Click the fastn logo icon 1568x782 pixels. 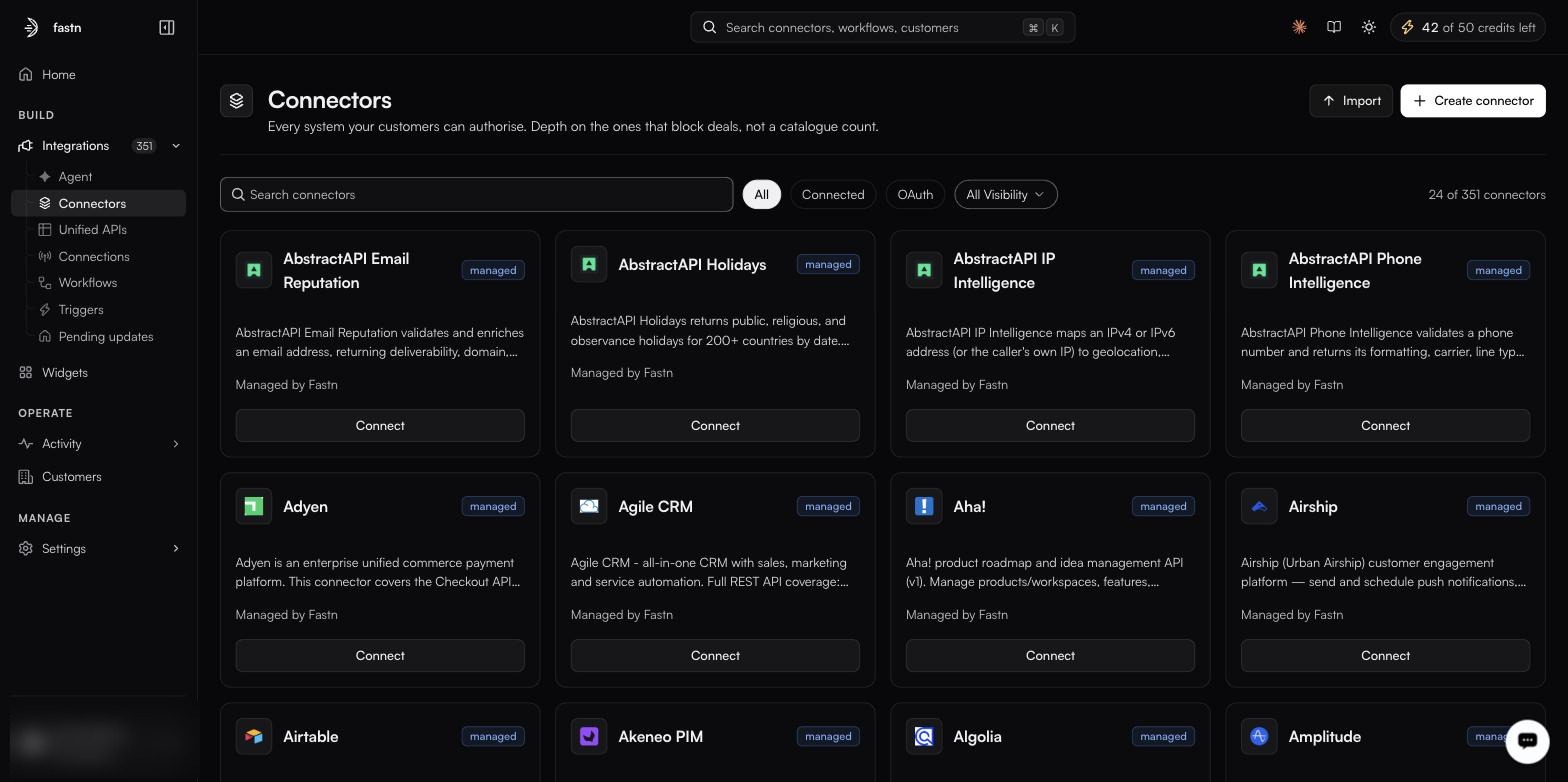coord(31,28)
